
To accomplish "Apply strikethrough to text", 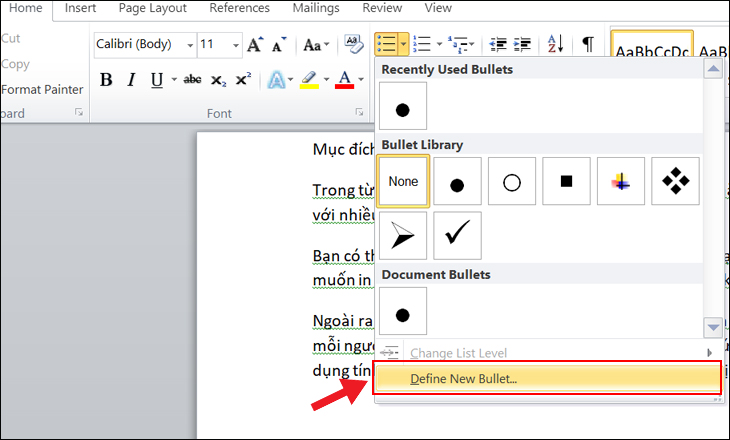I will pyautogui.click(x=192, y=80).
